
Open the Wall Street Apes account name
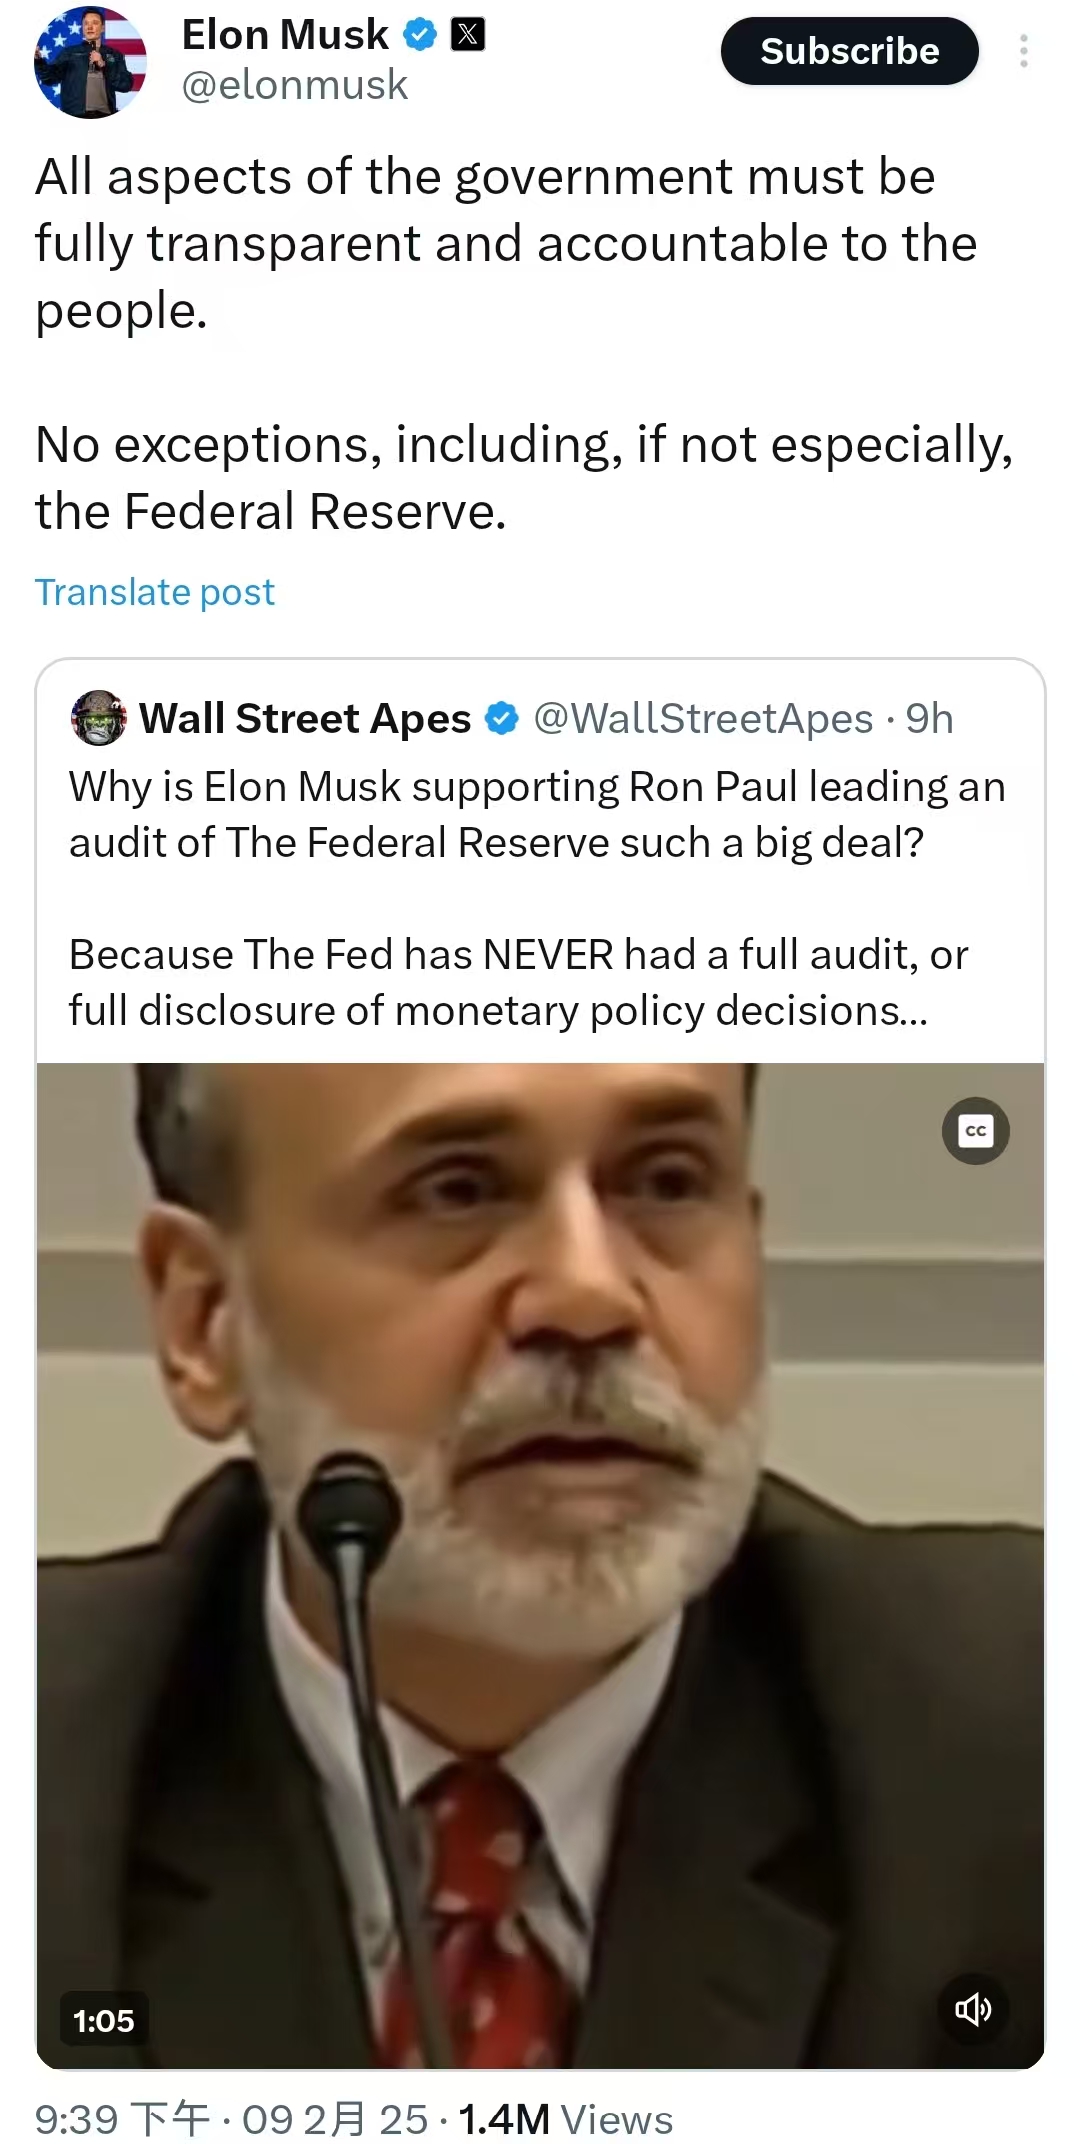tap(305, 718)
